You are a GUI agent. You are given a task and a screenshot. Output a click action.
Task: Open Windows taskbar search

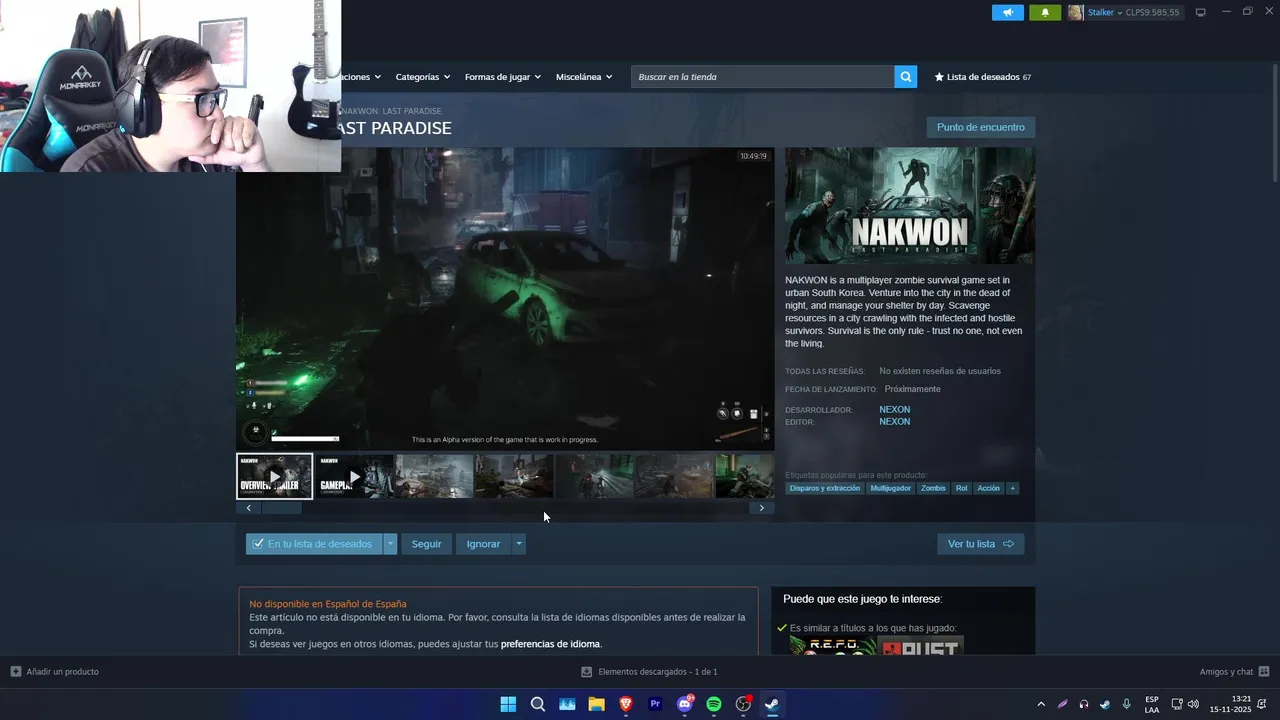[x=537, y=704]
